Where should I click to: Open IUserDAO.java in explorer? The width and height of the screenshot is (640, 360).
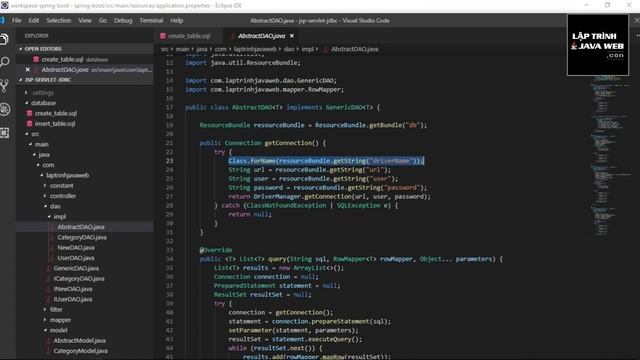click(73, 299)
